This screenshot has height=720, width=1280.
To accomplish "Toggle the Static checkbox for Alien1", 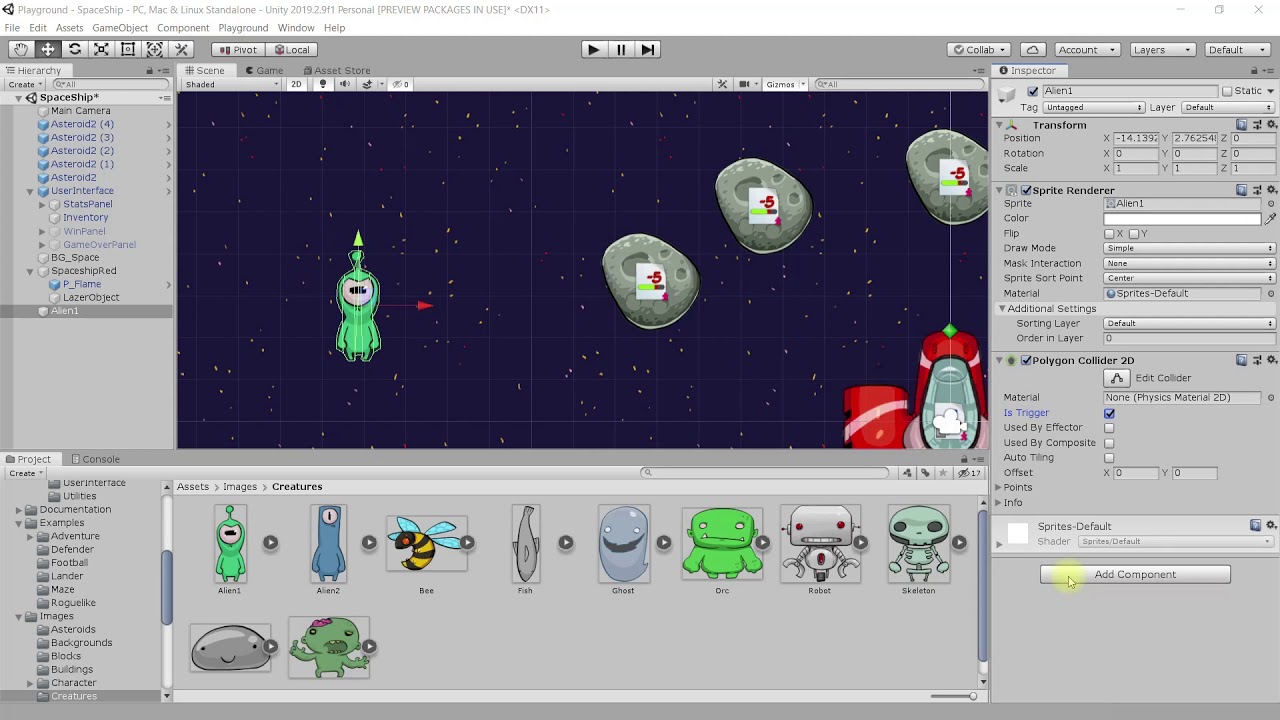I will (1227, 91).
